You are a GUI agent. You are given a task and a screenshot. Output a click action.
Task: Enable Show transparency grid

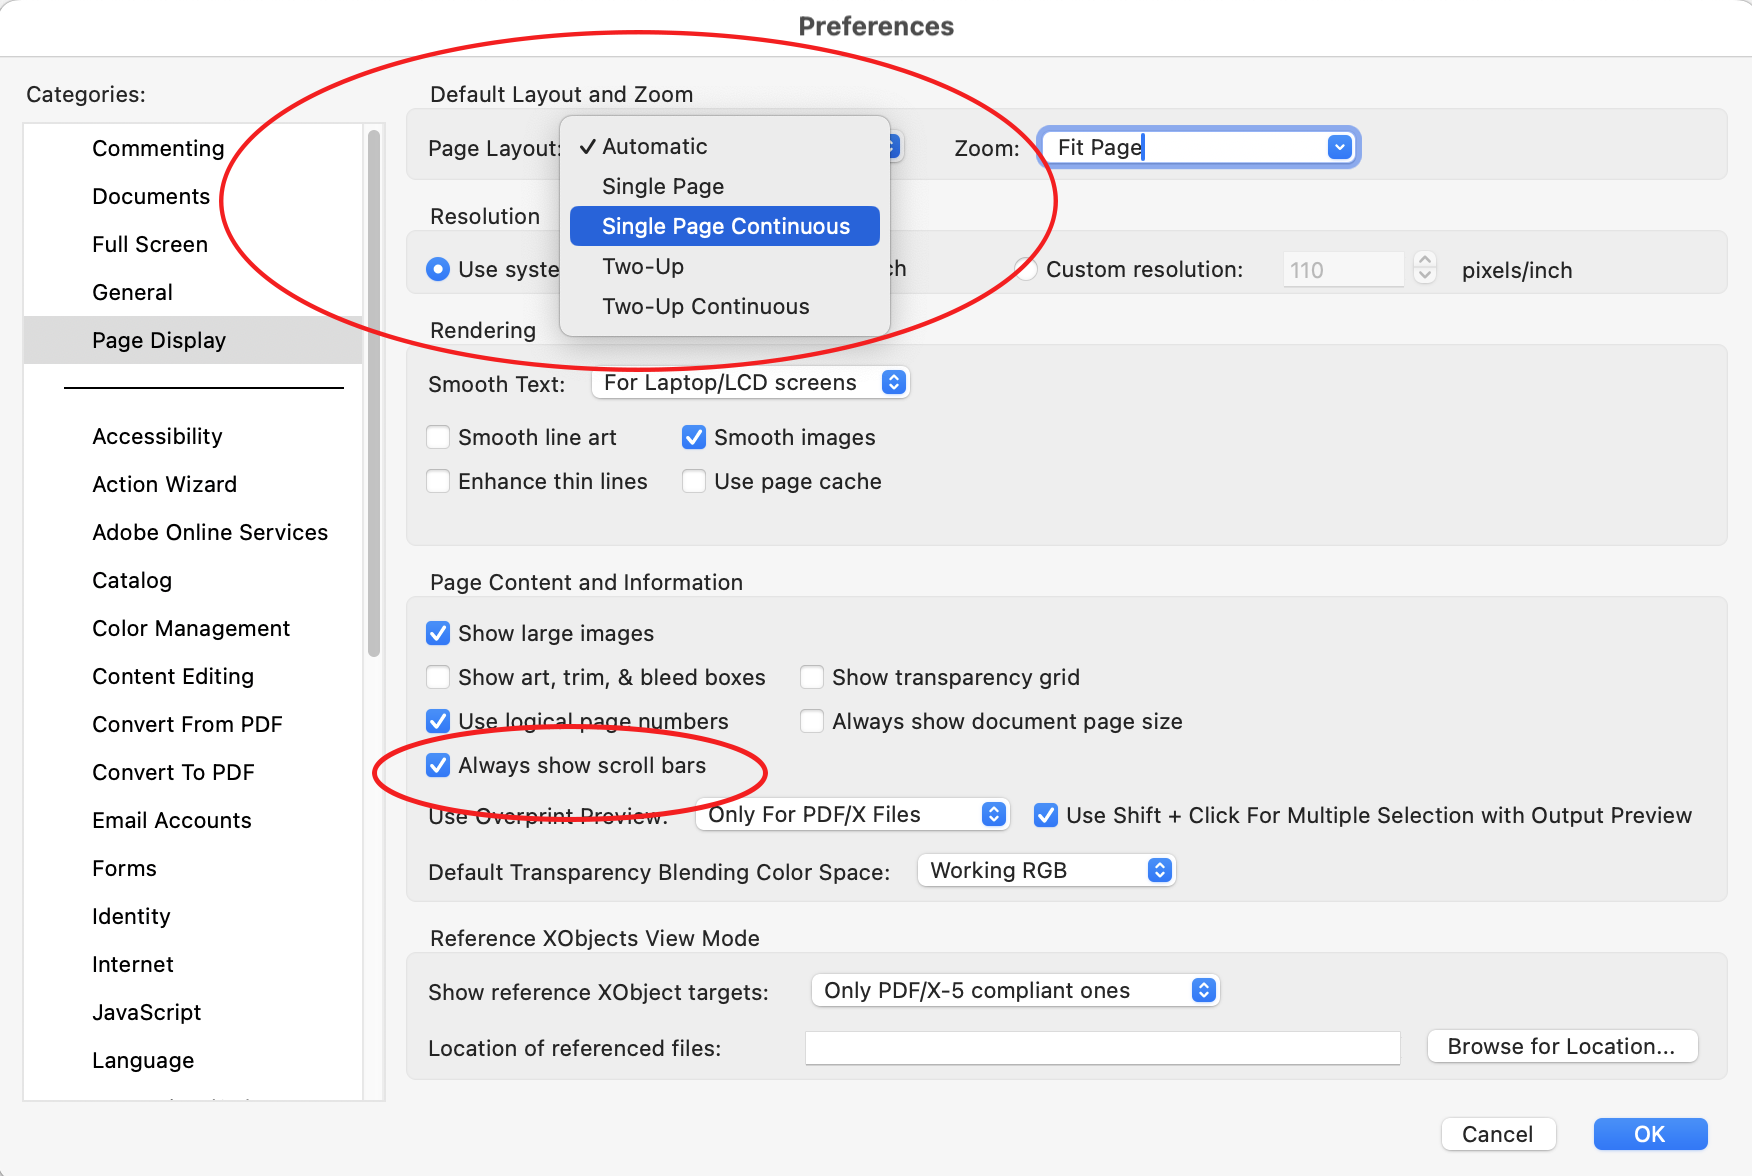coord(812,677)
